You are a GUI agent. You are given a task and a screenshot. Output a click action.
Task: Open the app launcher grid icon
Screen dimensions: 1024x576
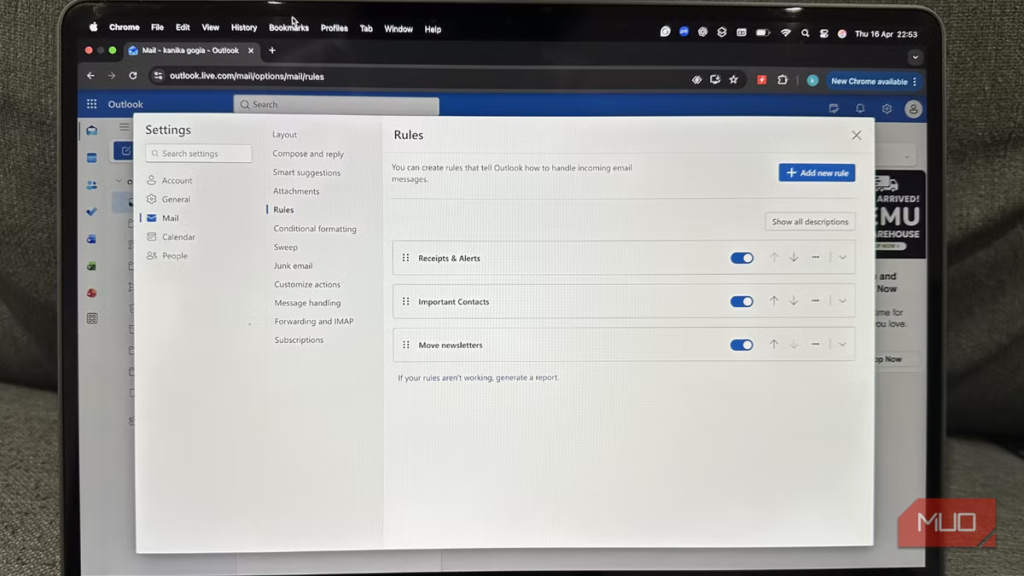[x=91, y=104]
